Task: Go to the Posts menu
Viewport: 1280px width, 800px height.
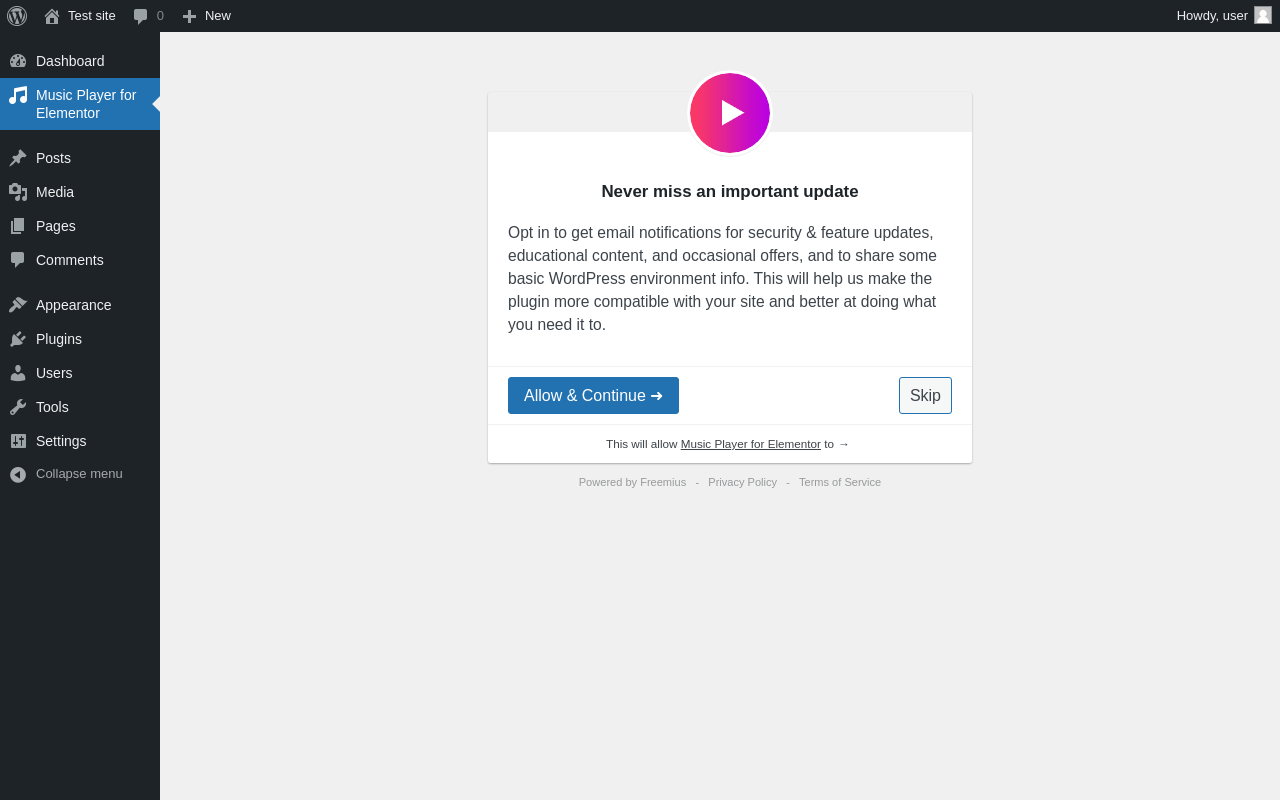Action: 80,158
